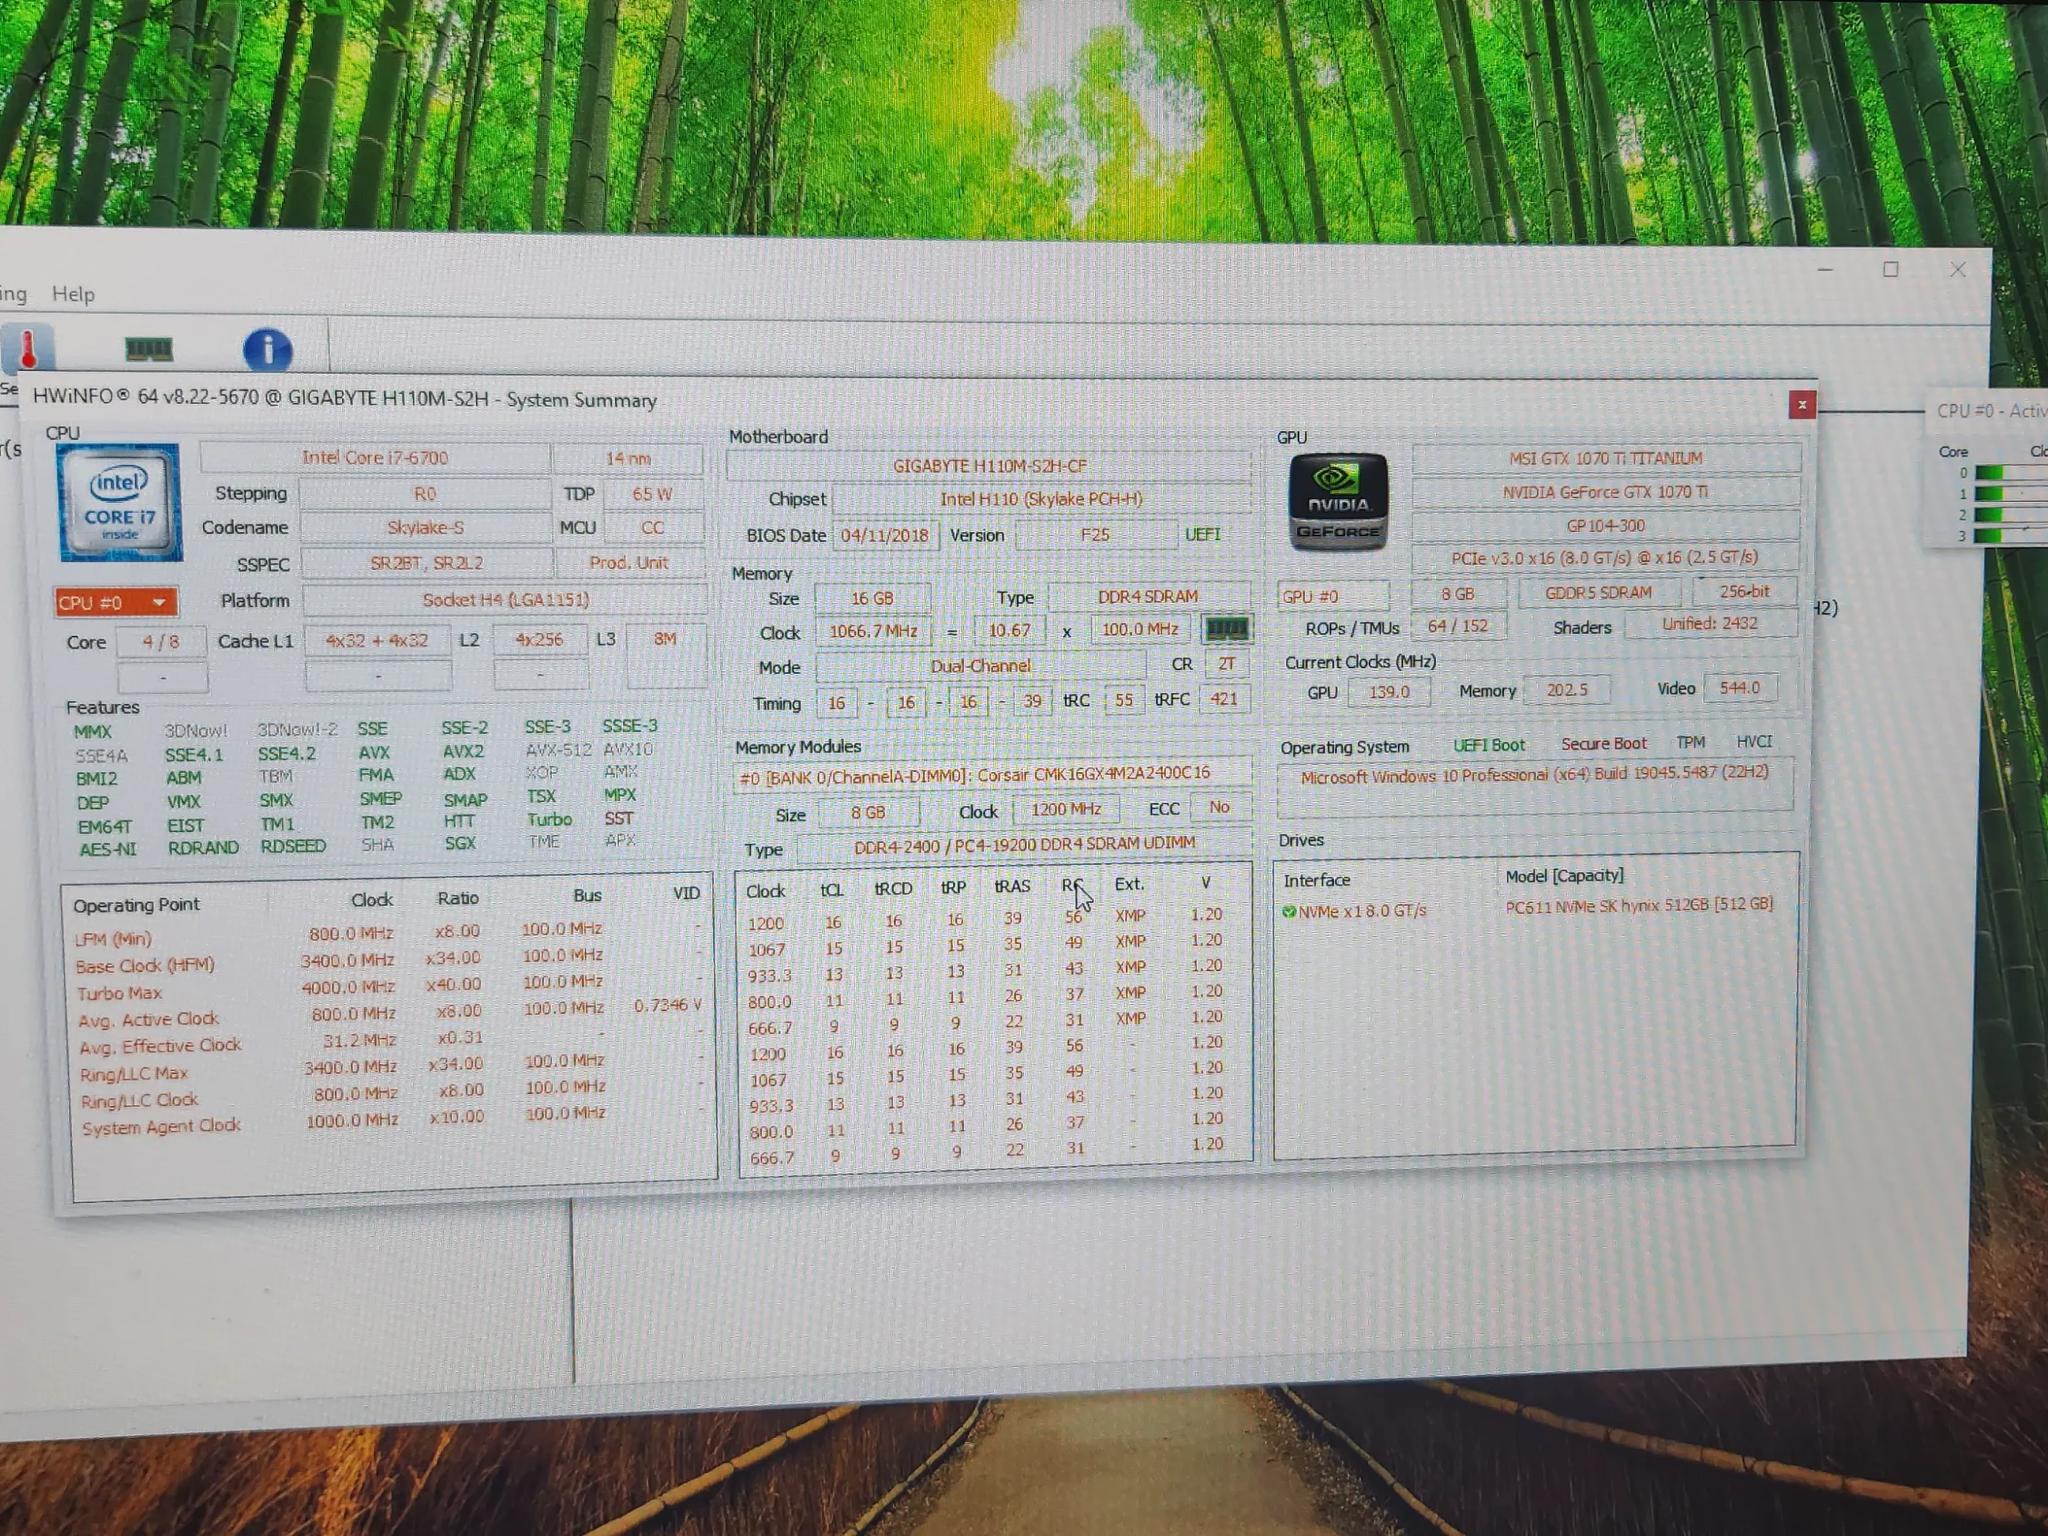Image resolution: width=2048 pixels, height=1536 pixels.
Task: Minimize the HWiNFO main window
Action: pyautogui.click(x=1825, y=270)
